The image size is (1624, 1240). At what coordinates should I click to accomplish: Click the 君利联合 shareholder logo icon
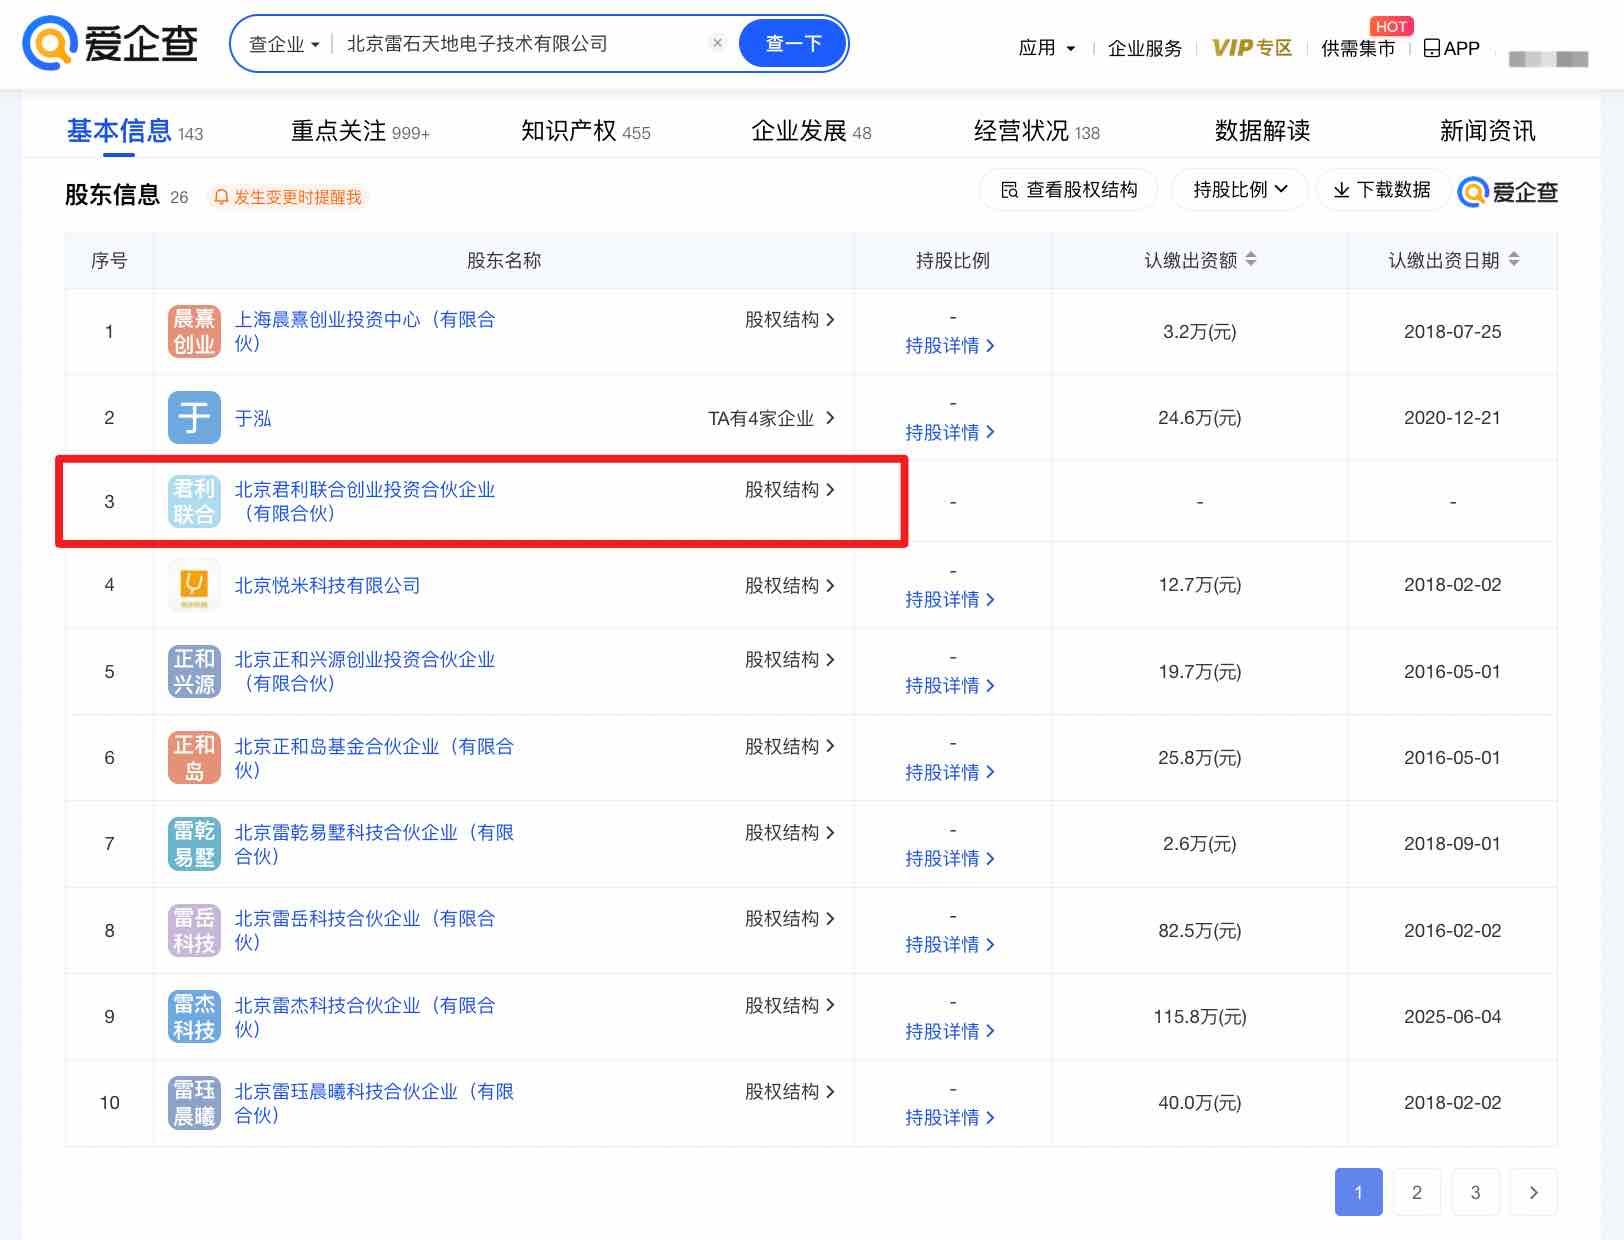pyautogui.click(x=194, y=501)
